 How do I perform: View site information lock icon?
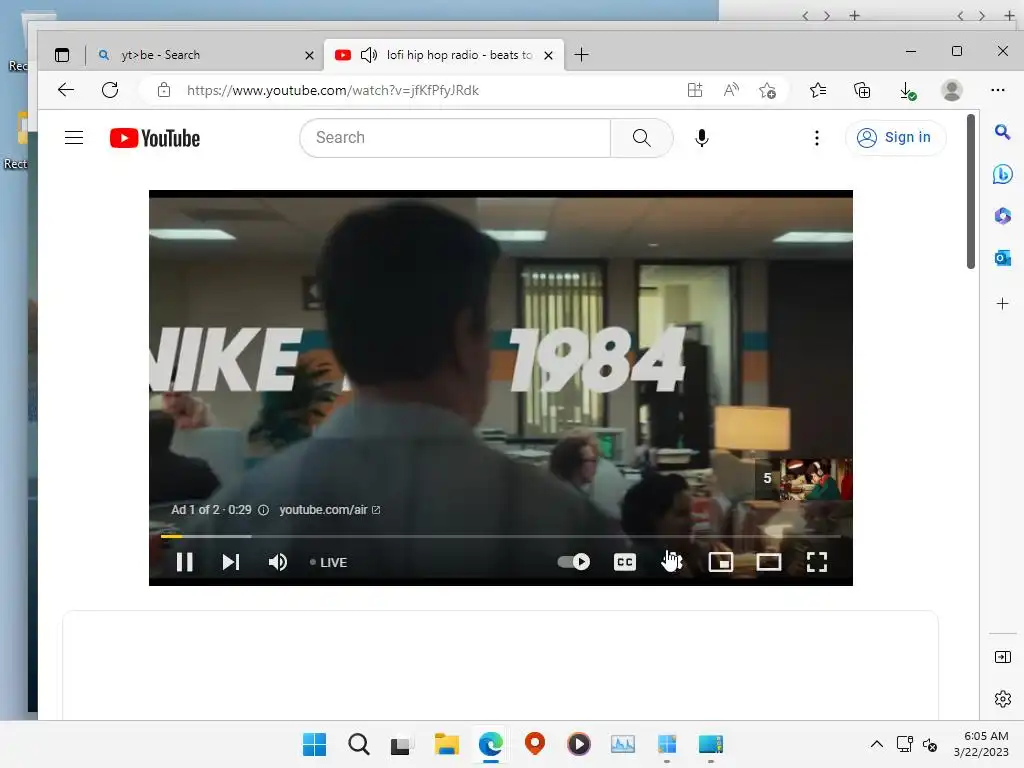(164, 90)
